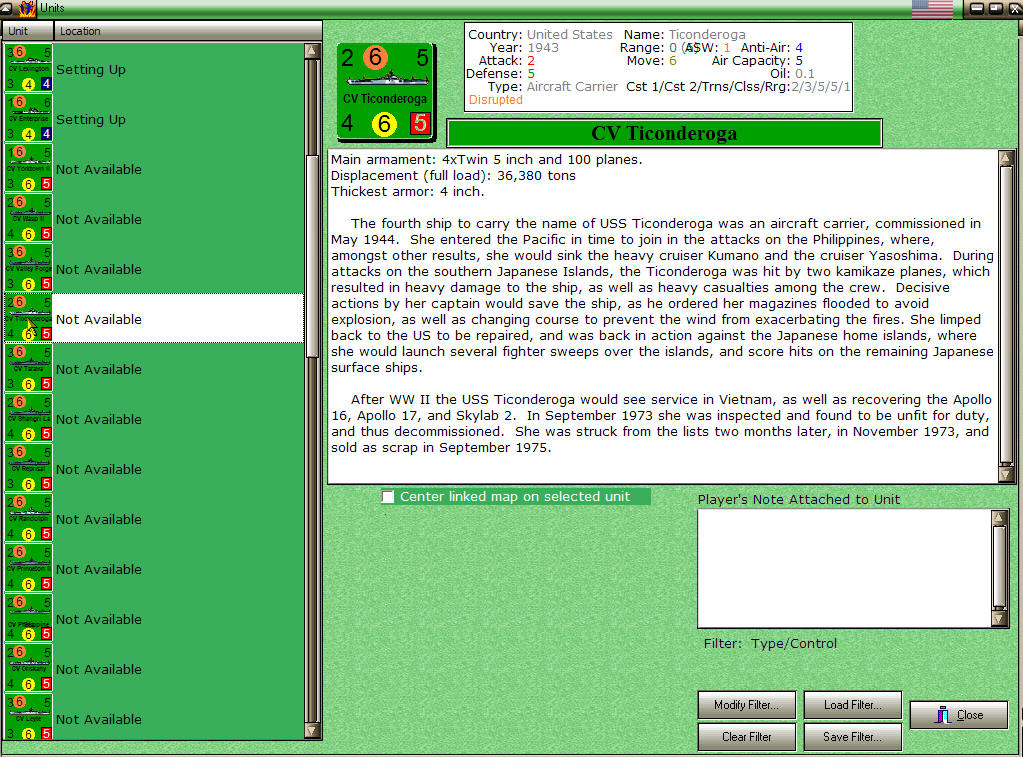The height and width of the screenshot is (757, 1023).
Task: Click the description text scroll up arrow
Action: pos(1006,157)
